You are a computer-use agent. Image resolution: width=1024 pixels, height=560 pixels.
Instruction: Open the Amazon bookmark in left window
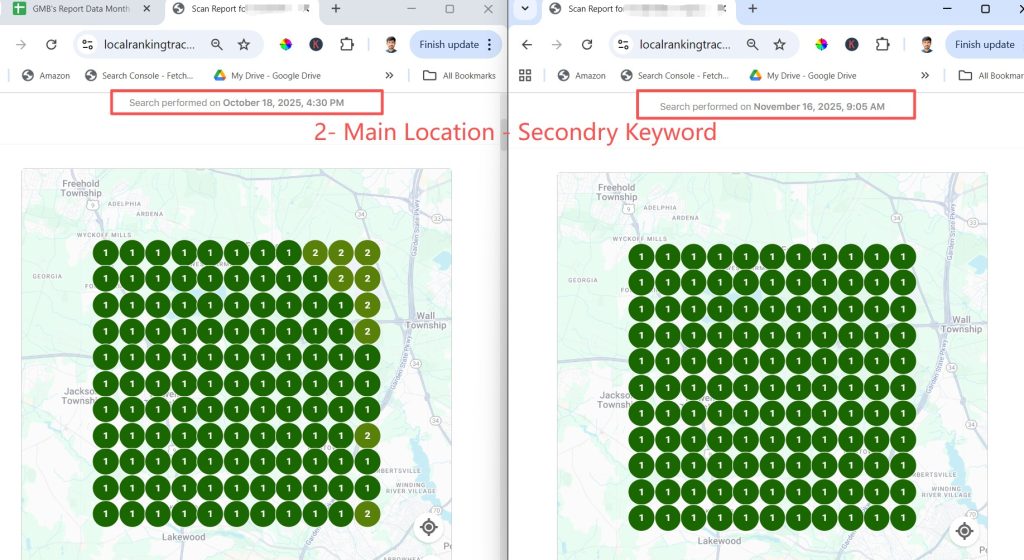tap(47, 75)
